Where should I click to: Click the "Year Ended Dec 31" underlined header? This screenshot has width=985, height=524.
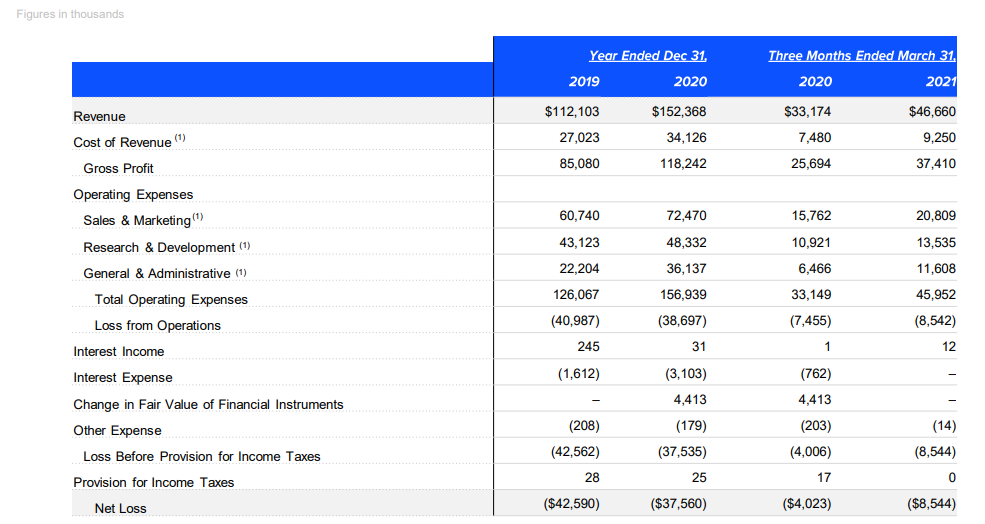(x=647, y=56)
